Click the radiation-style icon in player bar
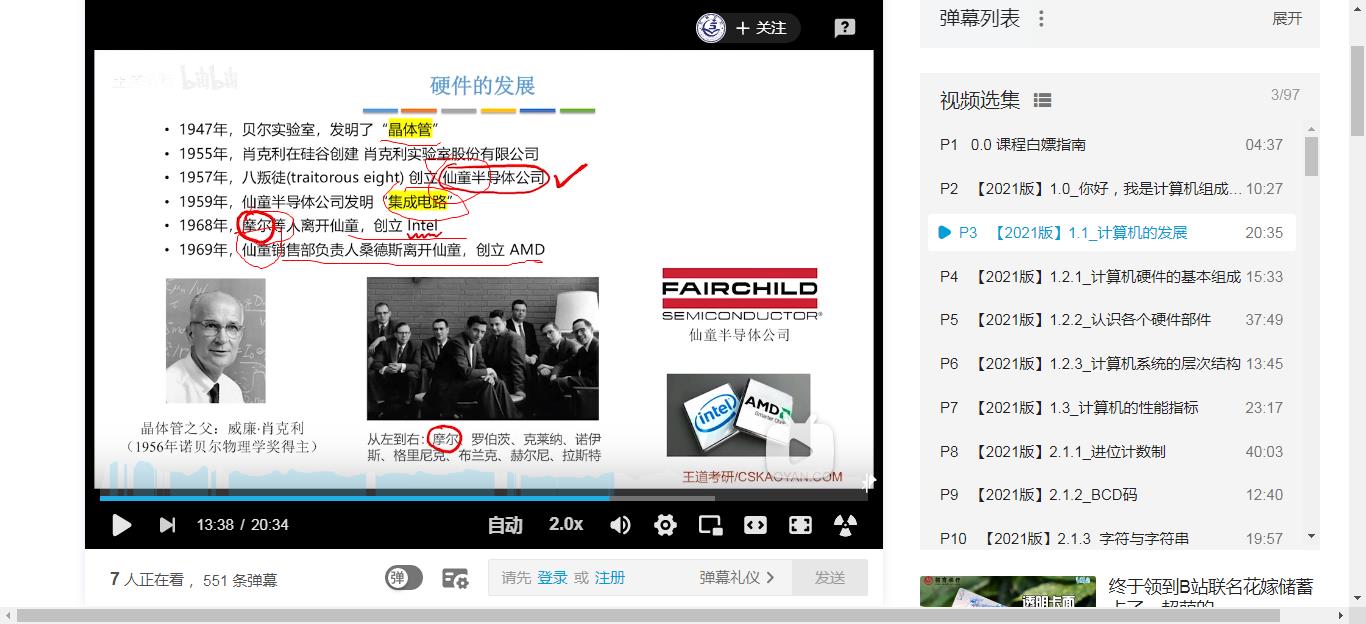1366x624 pixels. [x=845, y=525]
